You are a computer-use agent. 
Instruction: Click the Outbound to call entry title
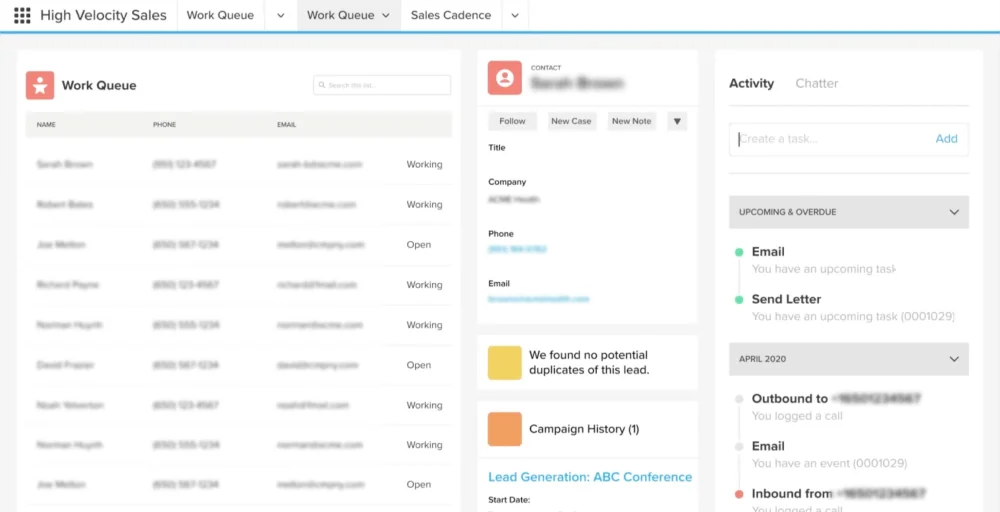point(836,399)
